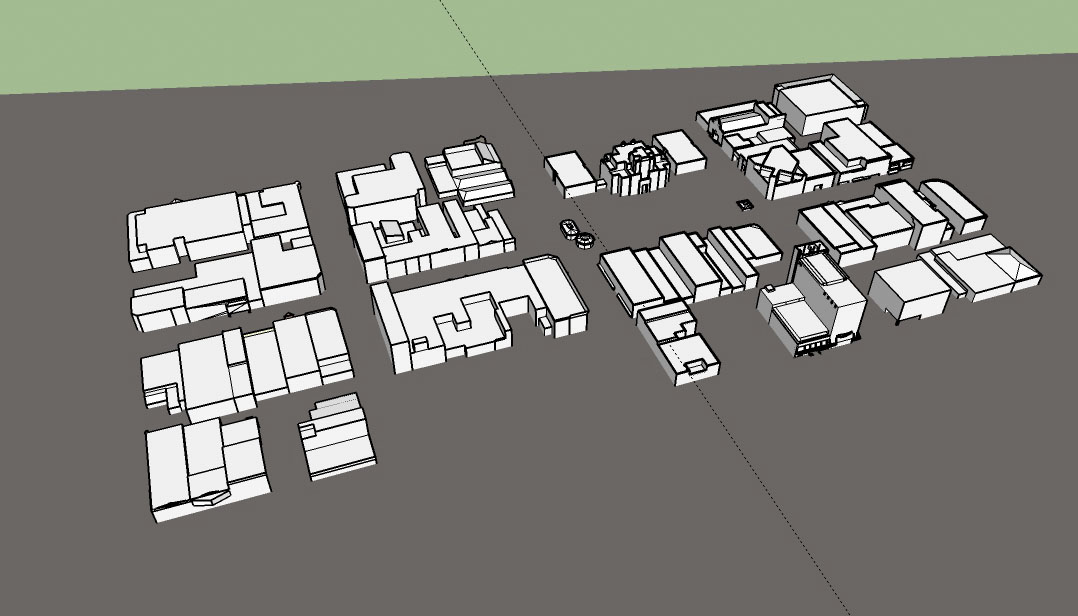Click the empty gray ground at bottom right
1078x616 pixels.
coord(950,500)
